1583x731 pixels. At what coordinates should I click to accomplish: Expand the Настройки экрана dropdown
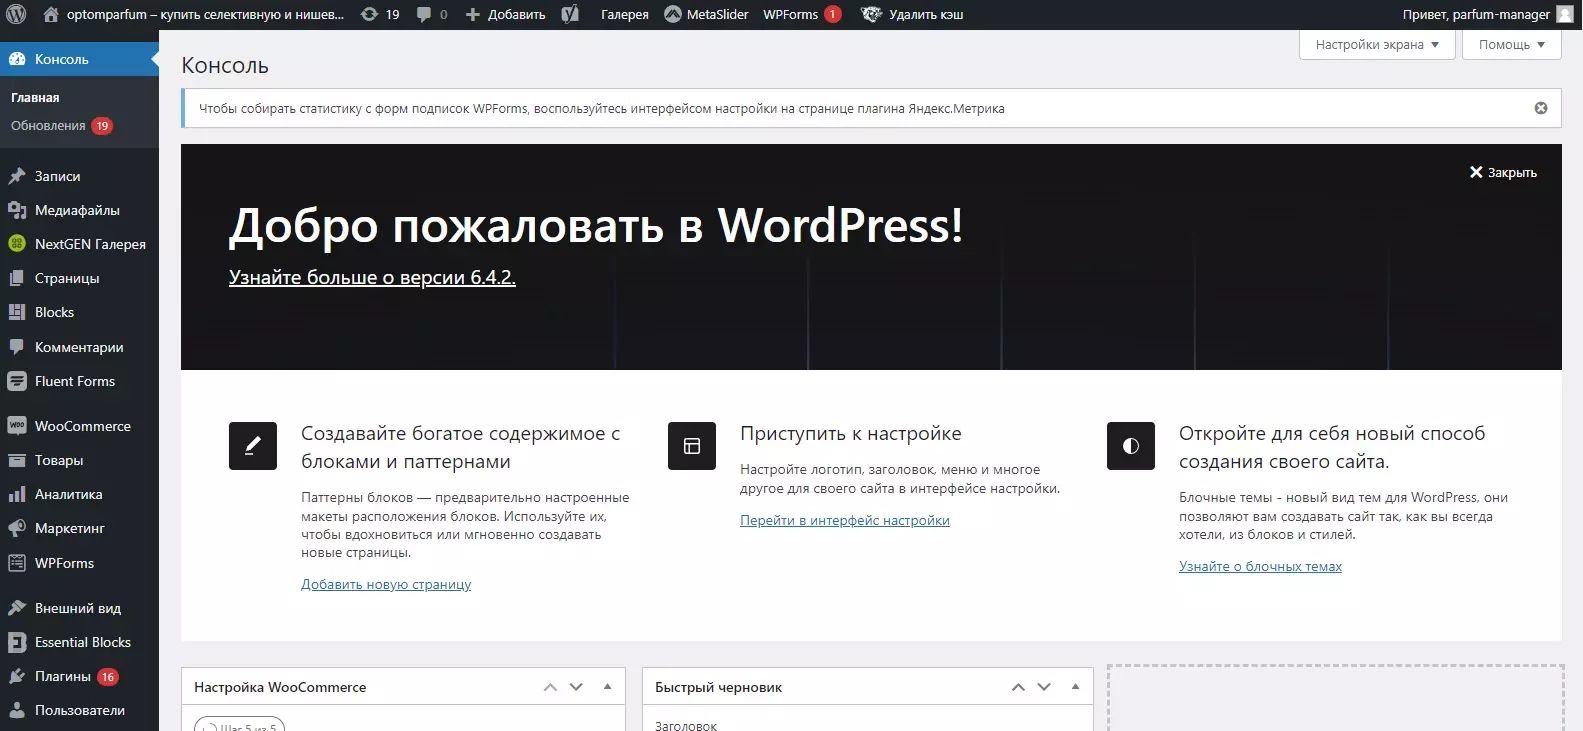(x=1377, y=45)
